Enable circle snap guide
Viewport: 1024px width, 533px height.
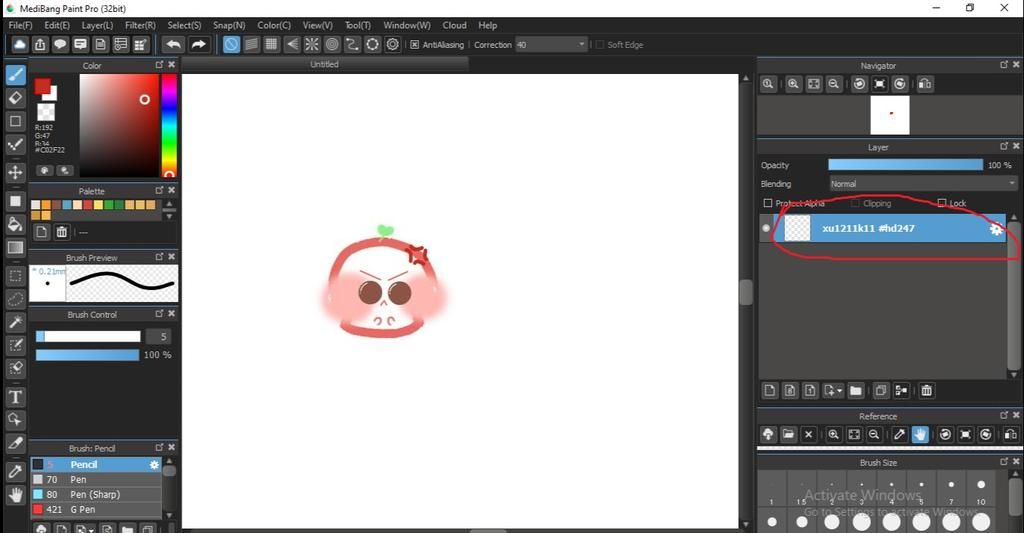click(x=332, y=44)
